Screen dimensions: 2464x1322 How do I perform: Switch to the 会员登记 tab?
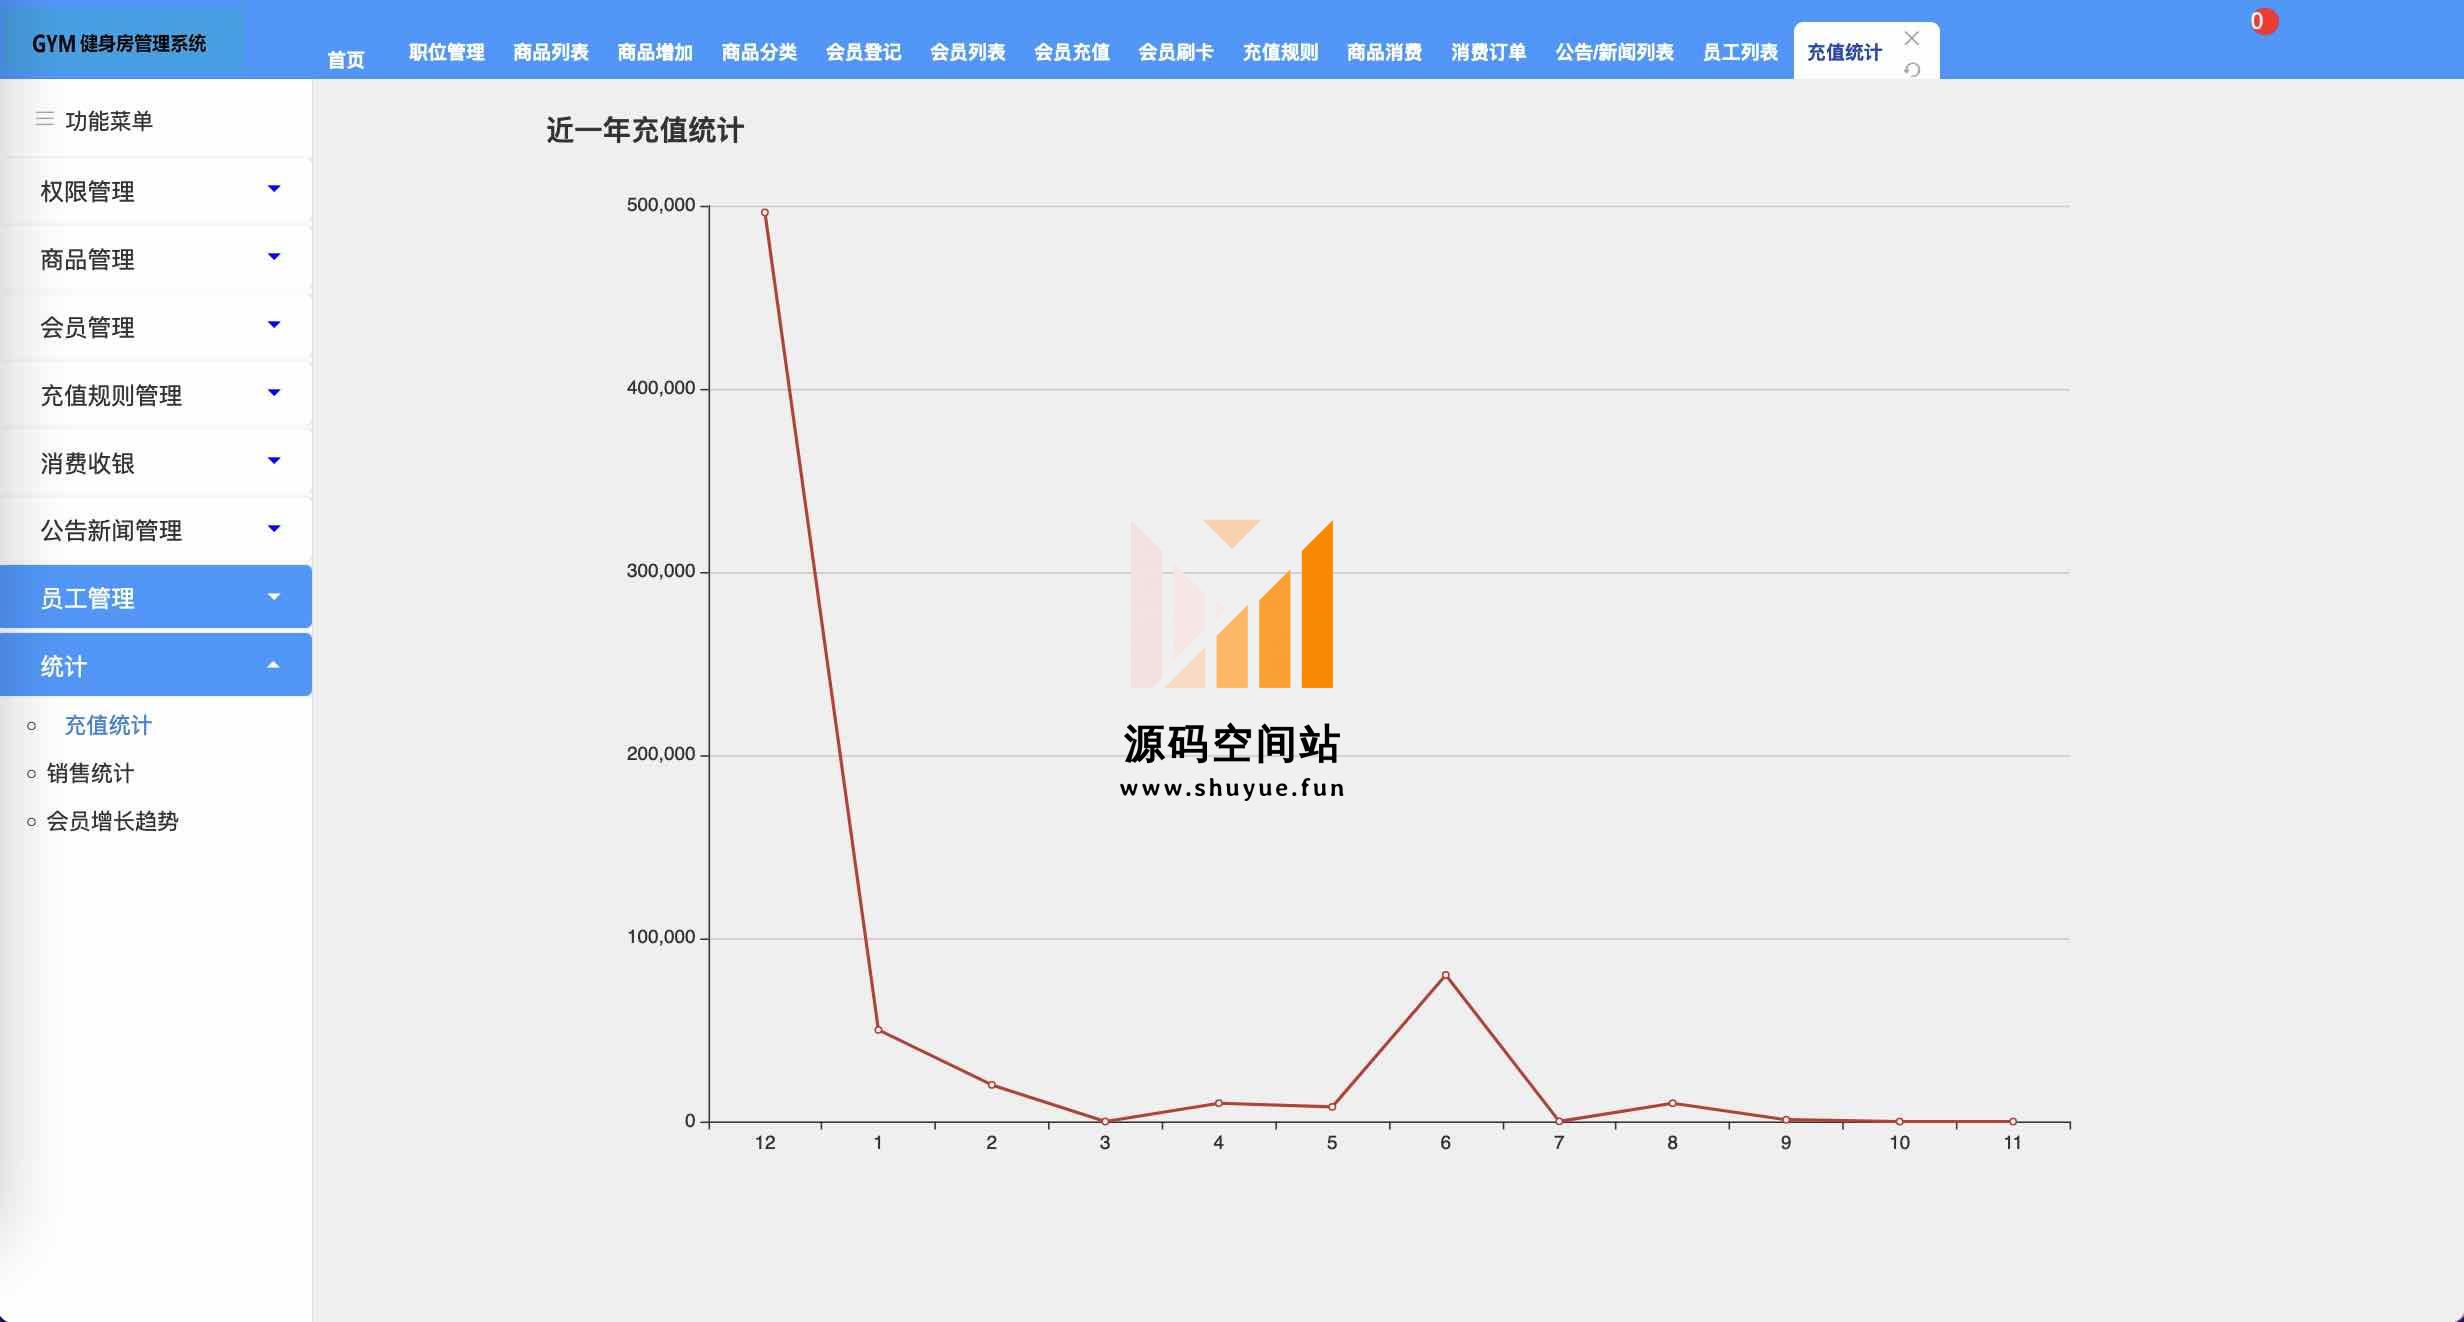coord(863,52)
